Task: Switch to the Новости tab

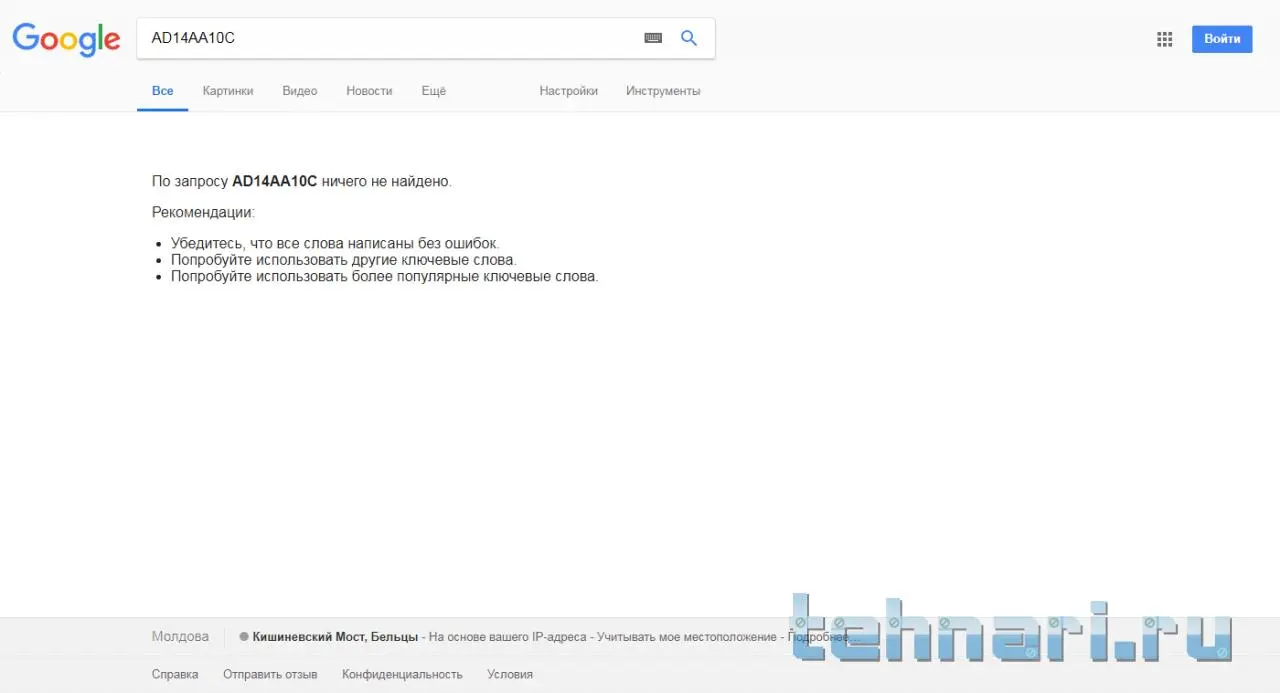Action: (x=369, y=91)
